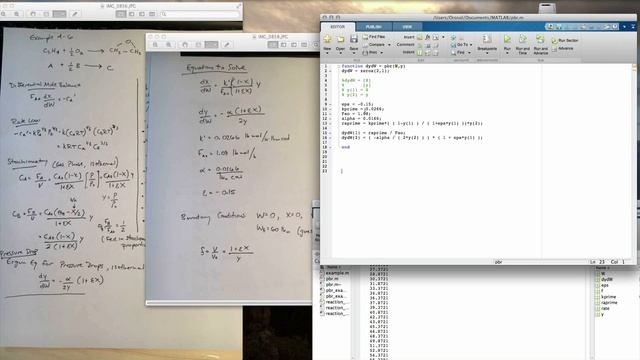Switch to the EDITOR ribbon tab
This screenshot has height=360, width=640.
337,27
